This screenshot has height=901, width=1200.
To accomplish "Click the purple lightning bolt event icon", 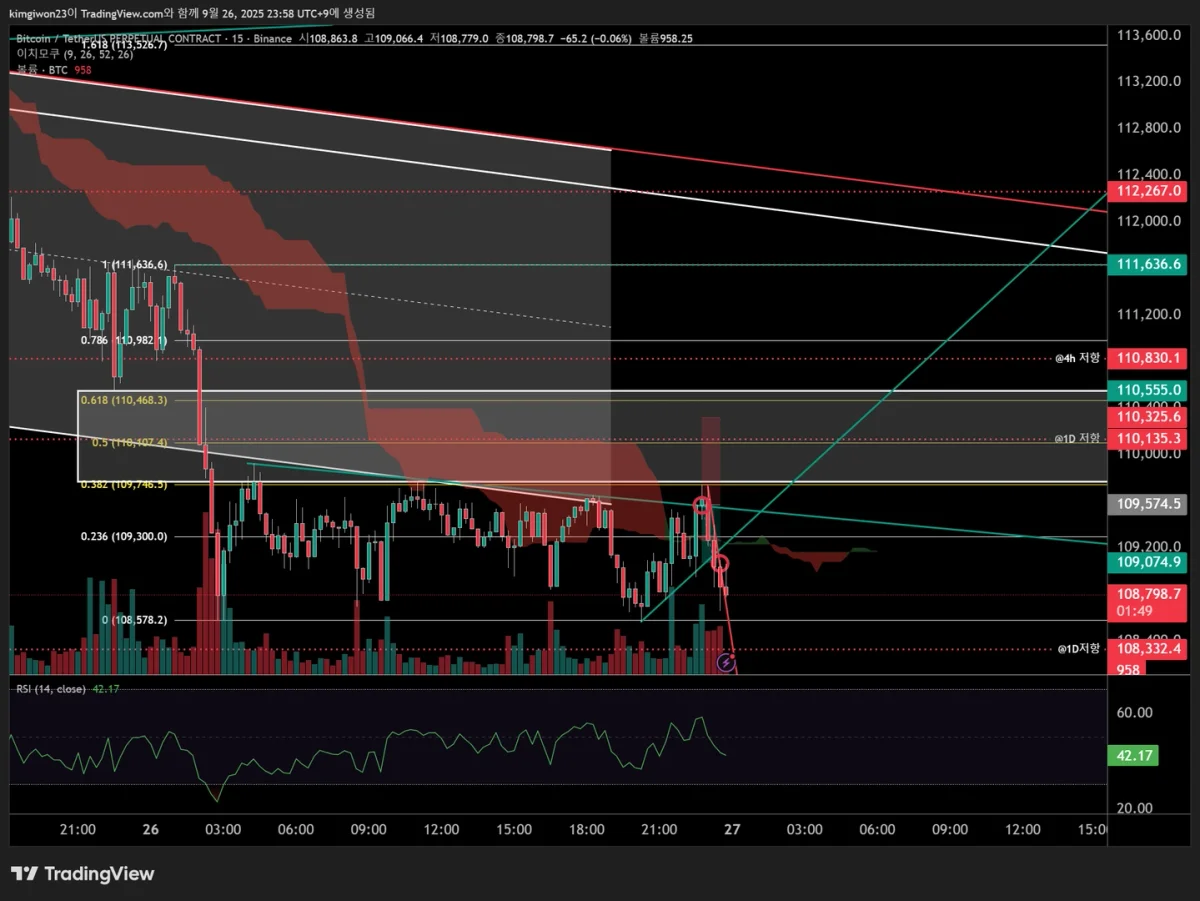I will point(727,662).
